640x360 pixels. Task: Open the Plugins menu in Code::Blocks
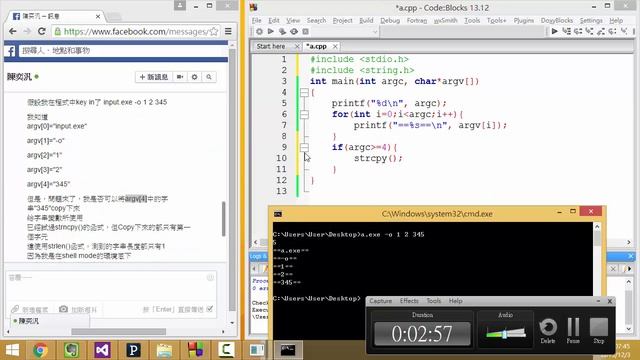[524, 20]
